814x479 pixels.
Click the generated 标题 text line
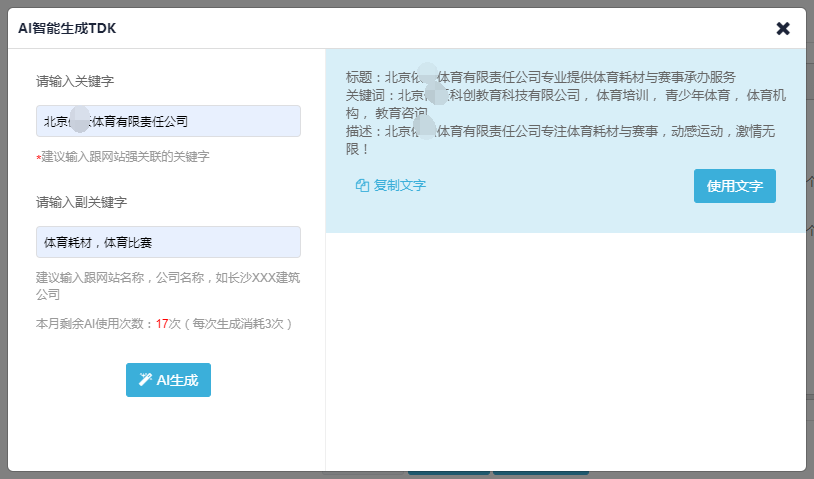click(x=541, y=77)
